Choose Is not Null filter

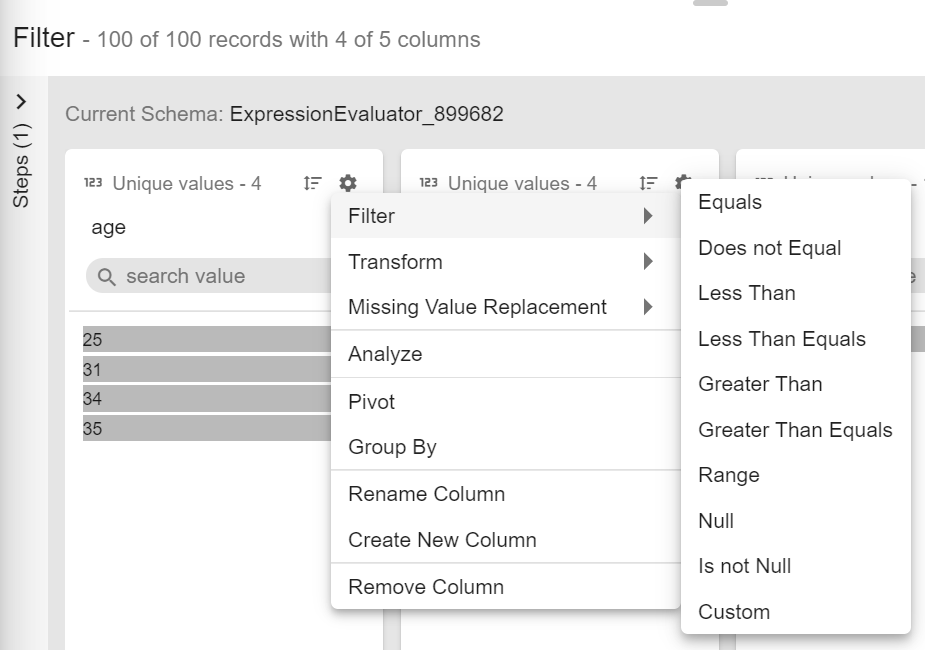pos(744,566)
